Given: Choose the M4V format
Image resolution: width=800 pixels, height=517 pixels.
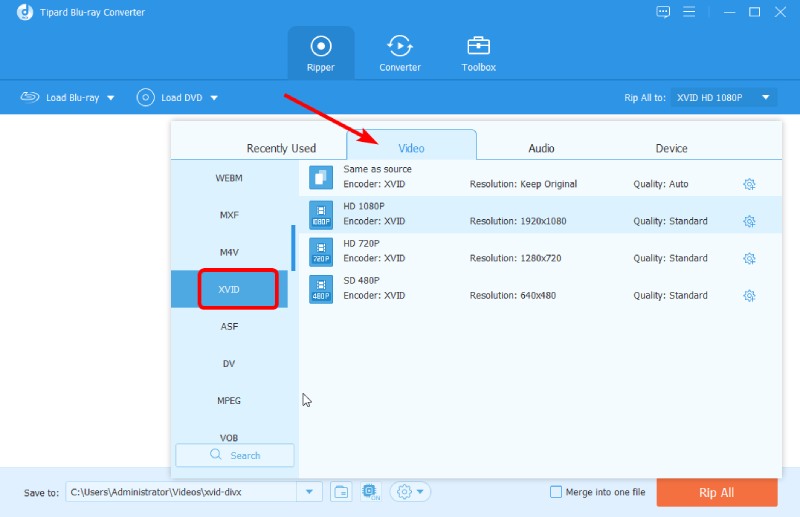Looking at the screenshot, I should (229, 252).
